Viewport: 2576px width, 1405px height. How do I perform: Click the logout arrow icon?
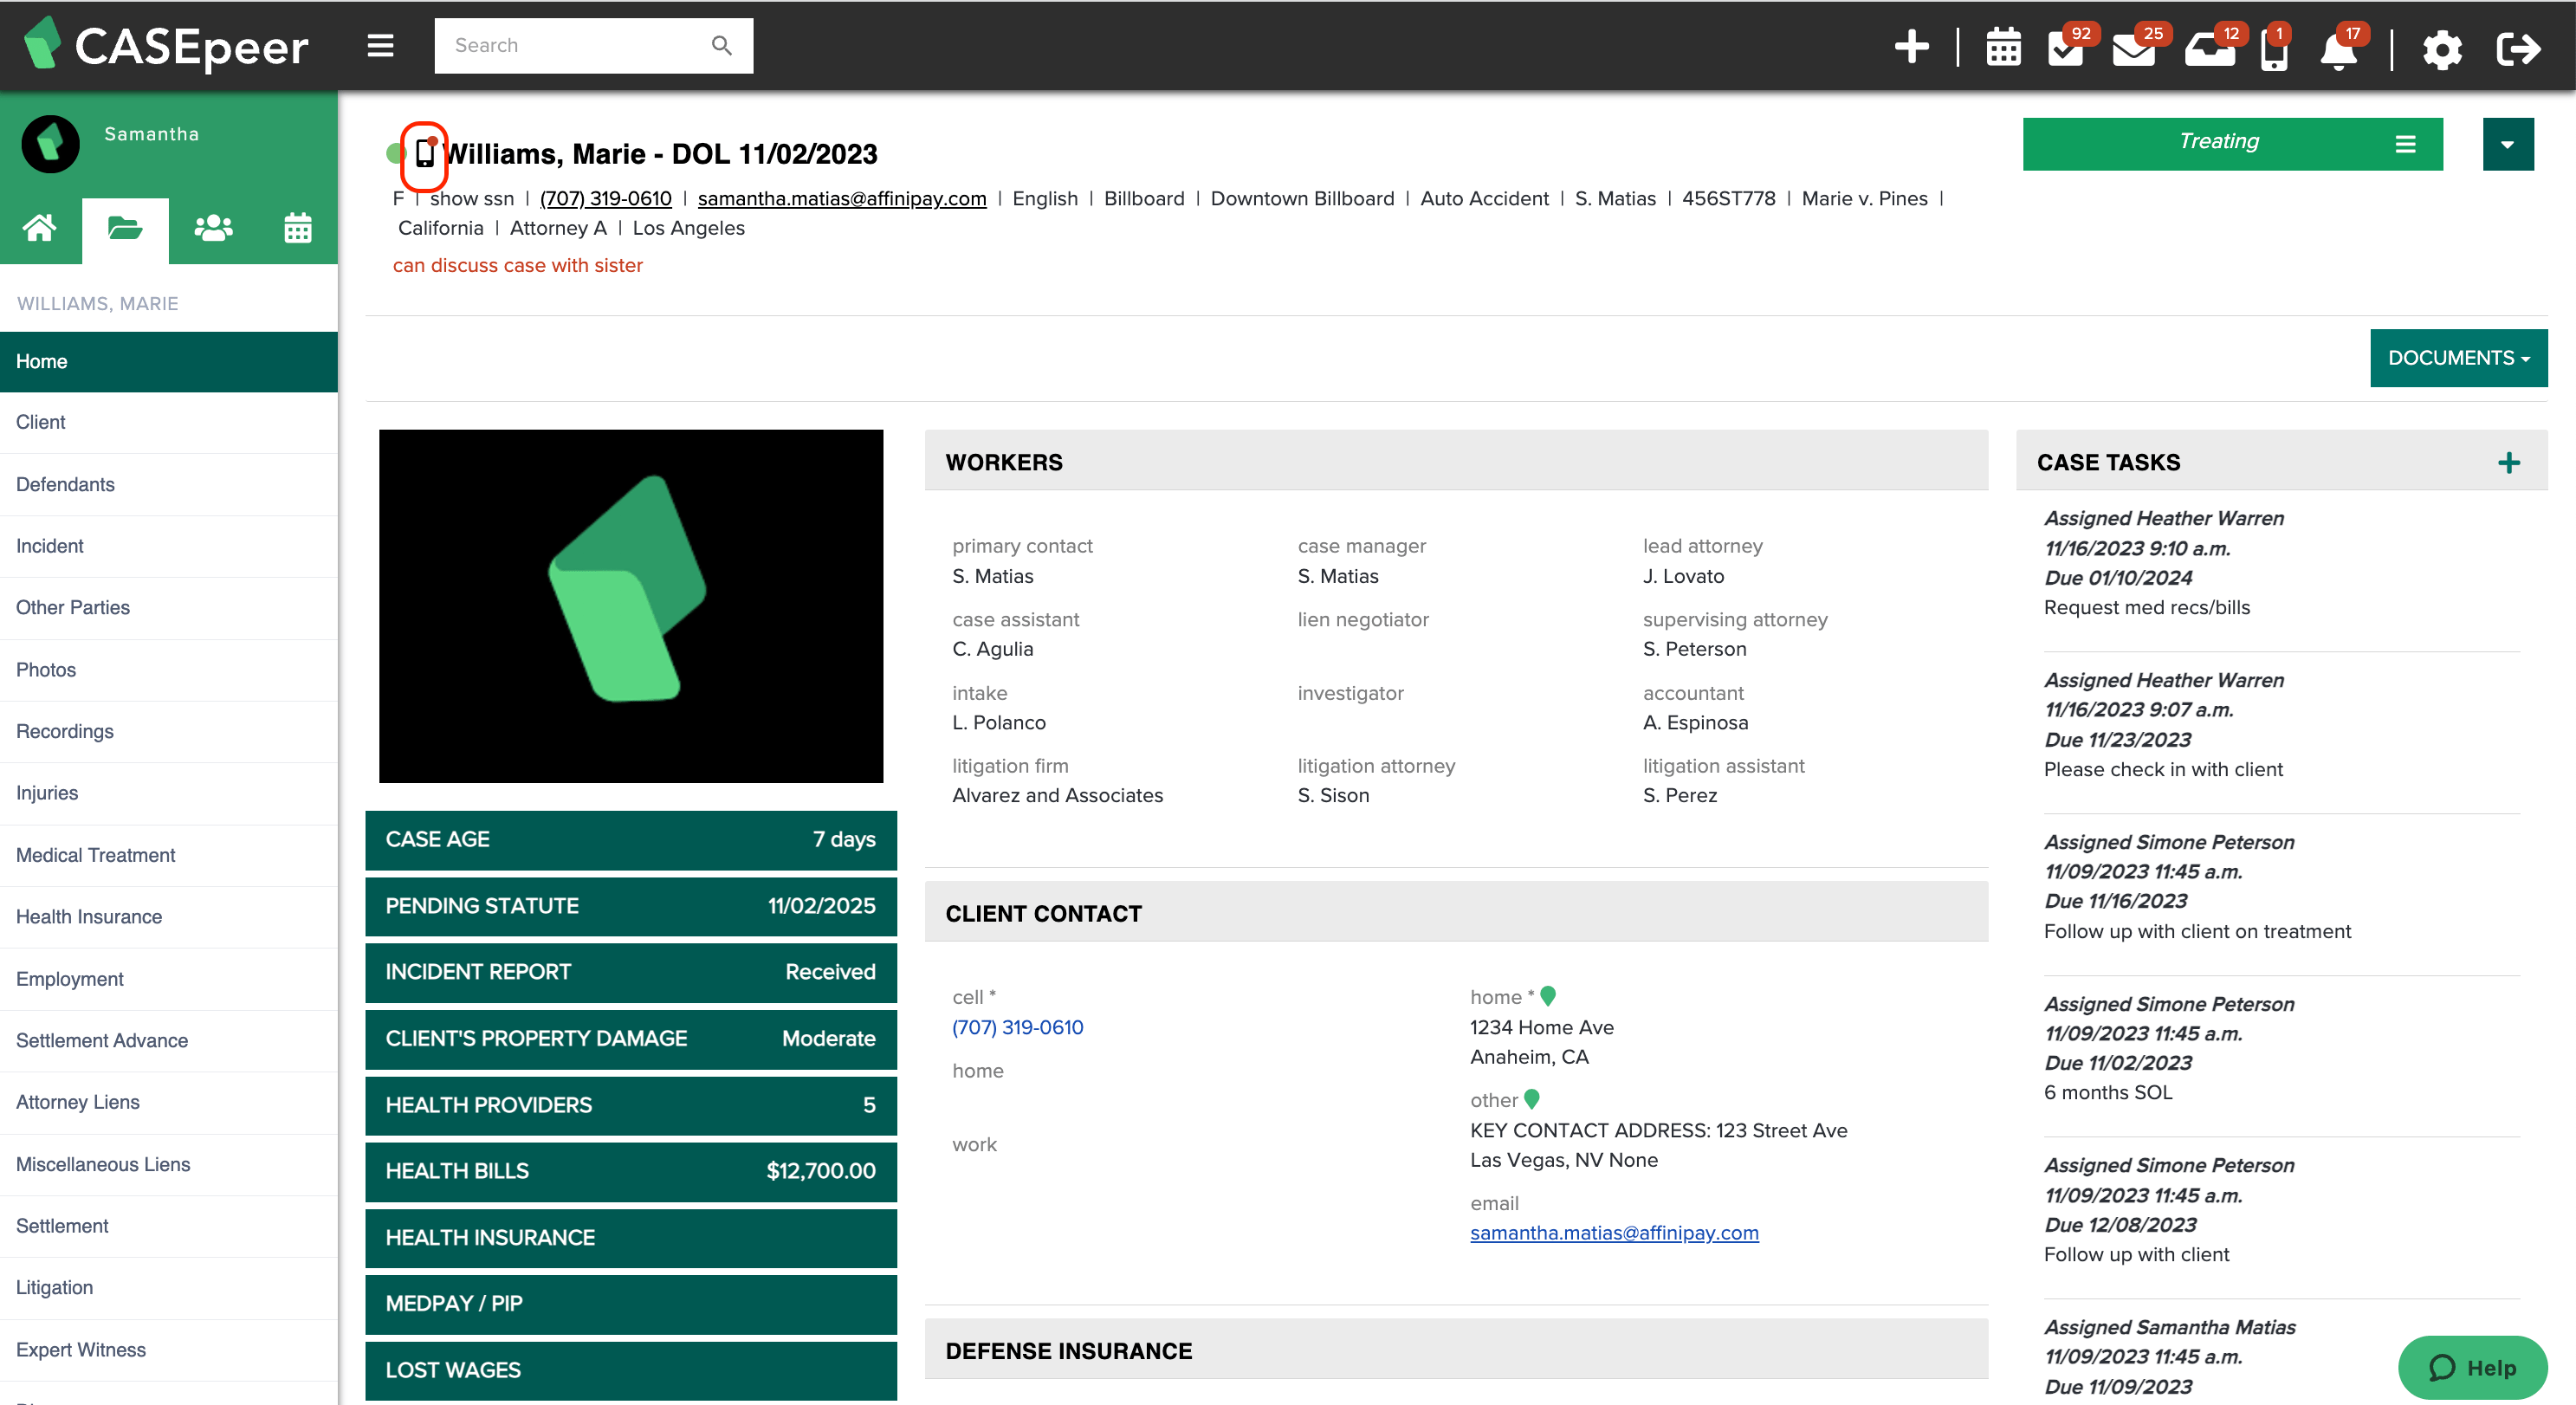pos(2517,49)
